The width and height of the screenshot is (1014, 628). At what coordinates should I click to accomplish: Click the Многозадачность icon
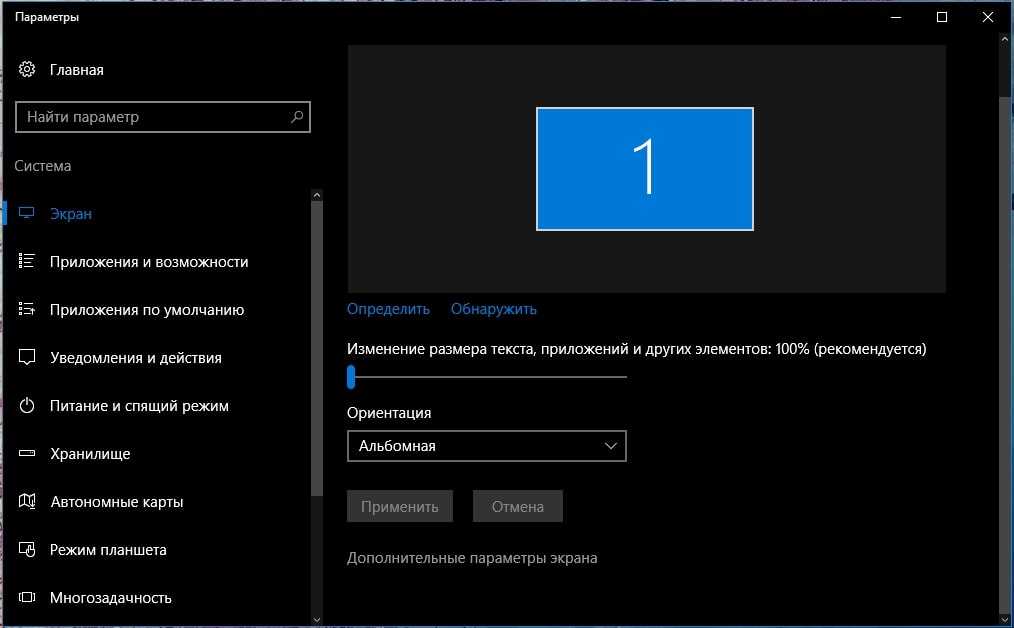pyautogui.click(x=27, y=597)
